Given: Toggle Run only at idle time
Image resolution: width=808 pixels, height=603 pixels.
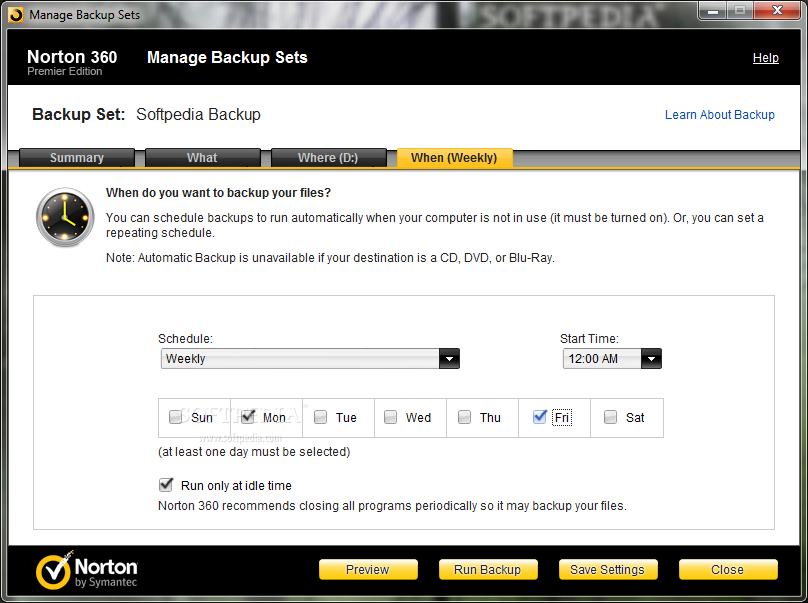Looking at the screenshot, I should (x=166, y=485).
